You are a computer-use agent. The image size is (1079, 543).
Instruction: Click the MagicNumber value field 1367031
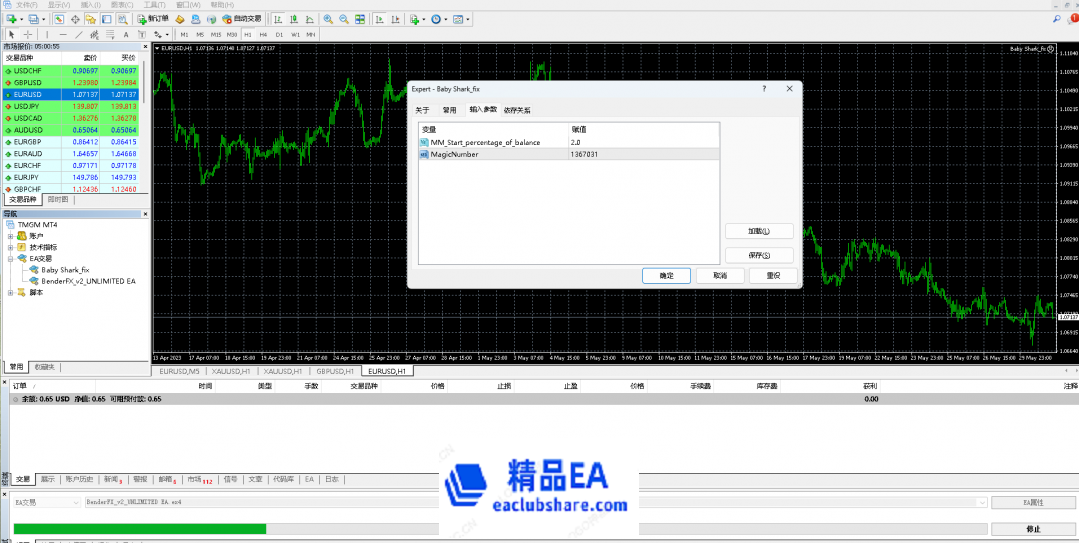point(642,154)
